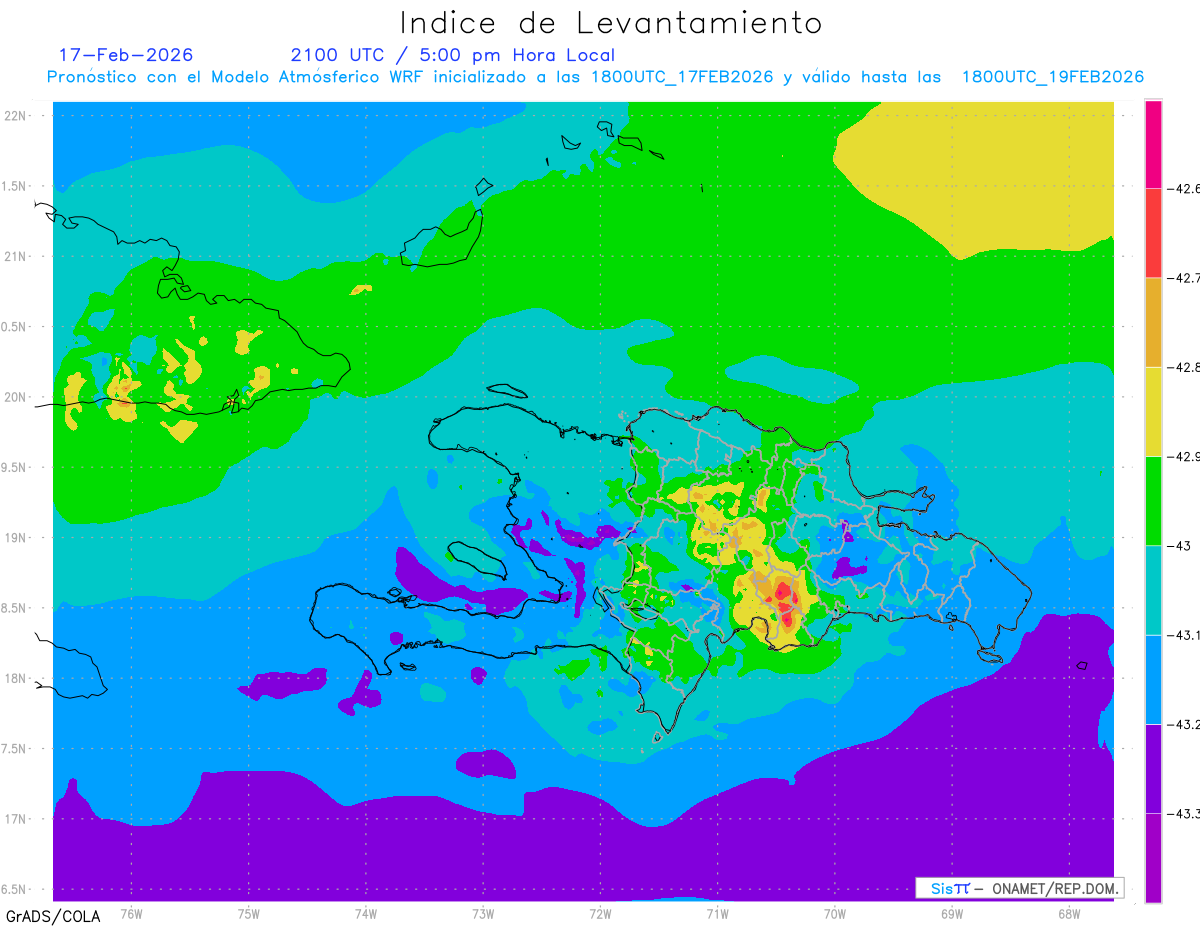Click the teal swatch in the color bar
Viewport: 1200px width, 927px height.
point(1153,590)
